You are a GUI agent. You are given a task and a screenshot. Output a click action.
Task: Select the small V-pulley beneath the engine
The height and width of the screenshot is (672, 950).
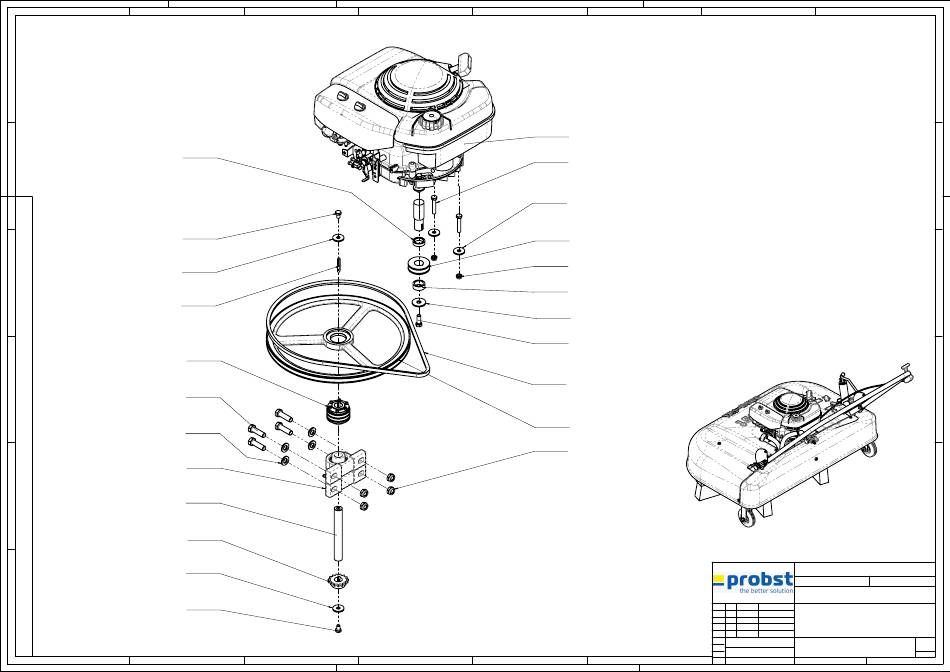pos(419,265)
